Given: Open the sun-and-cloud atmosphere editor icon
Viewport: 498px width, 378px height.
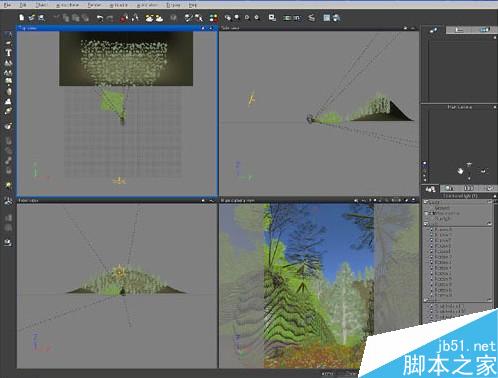Looking at the screenshot, I should click(x=150, y=18).
